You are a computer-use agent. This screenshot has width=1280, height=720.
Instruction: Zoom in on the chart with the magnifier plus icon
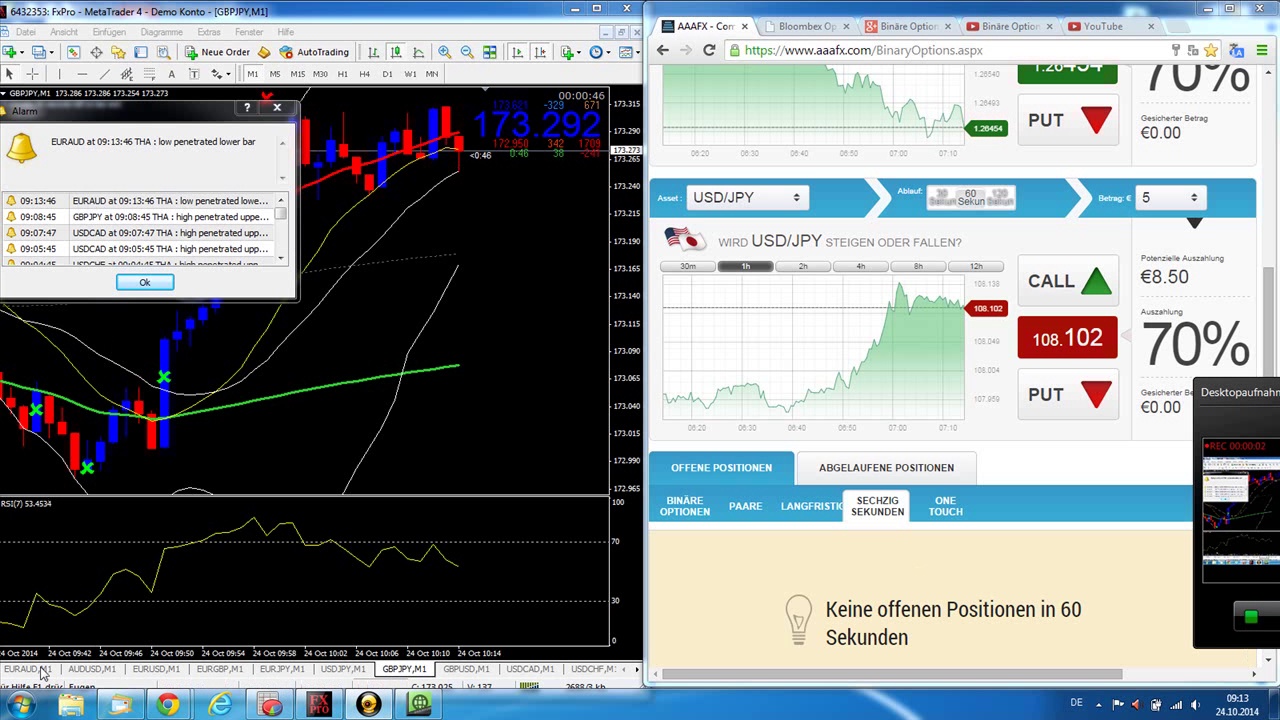pos(444,52)
